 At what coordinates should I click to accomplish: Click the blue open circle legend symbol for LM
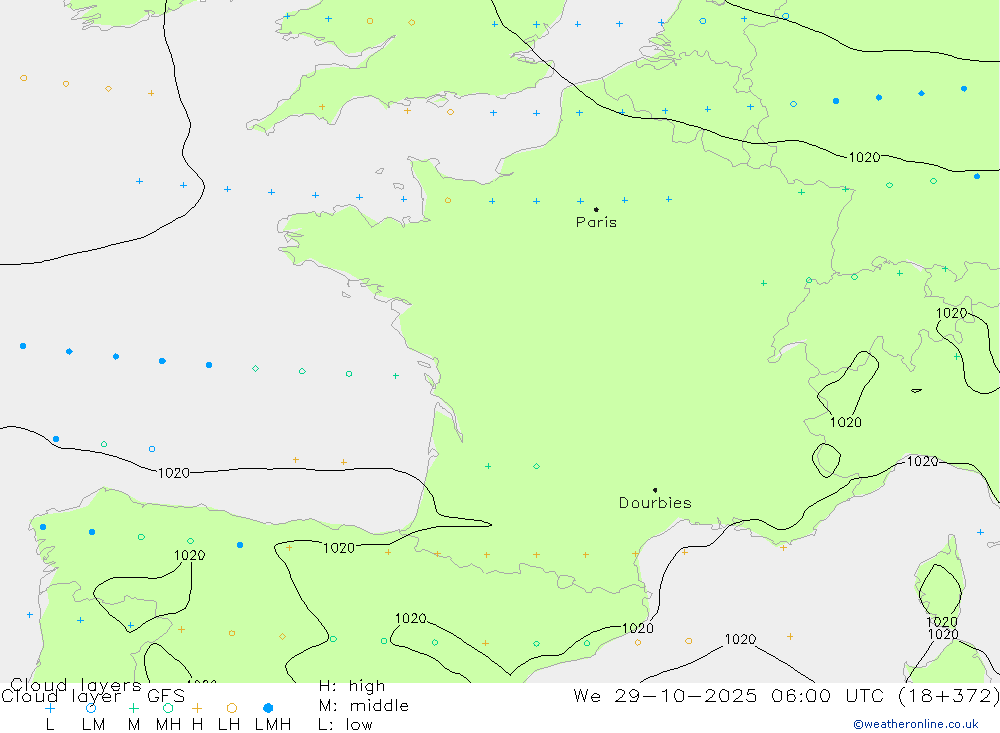point(91,708)
